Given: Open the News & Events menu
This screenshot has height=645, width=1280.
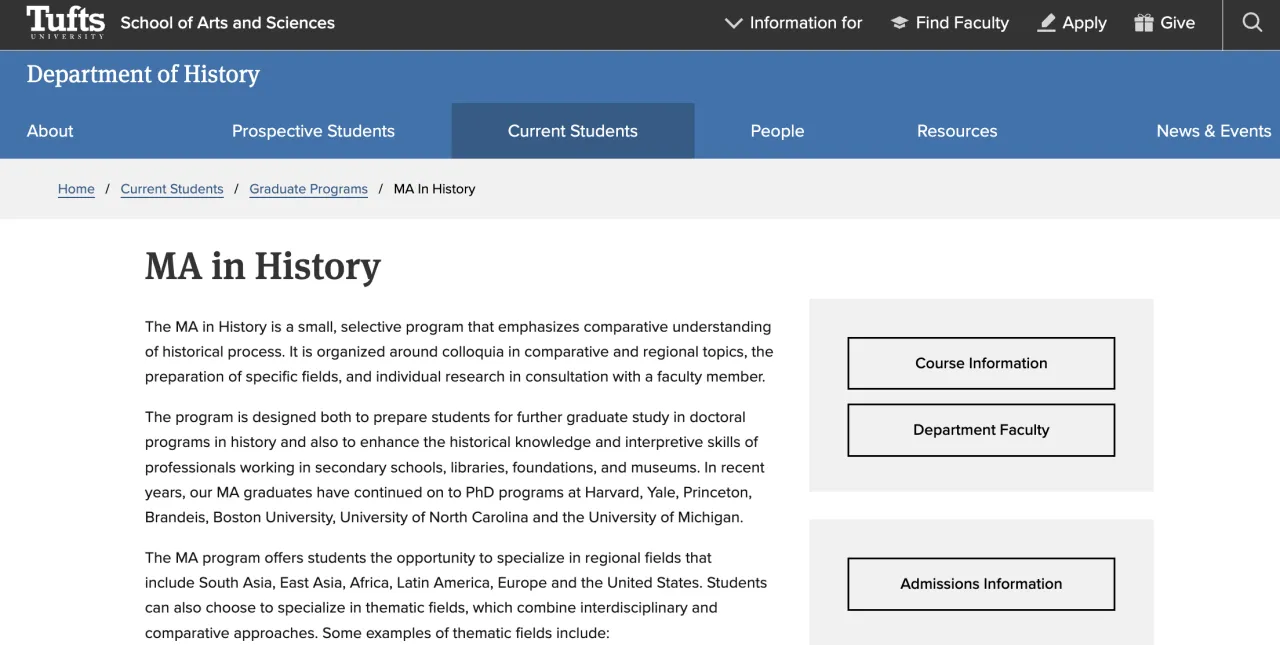Looking at the screenshot, I should click(x=1213, y=131).
